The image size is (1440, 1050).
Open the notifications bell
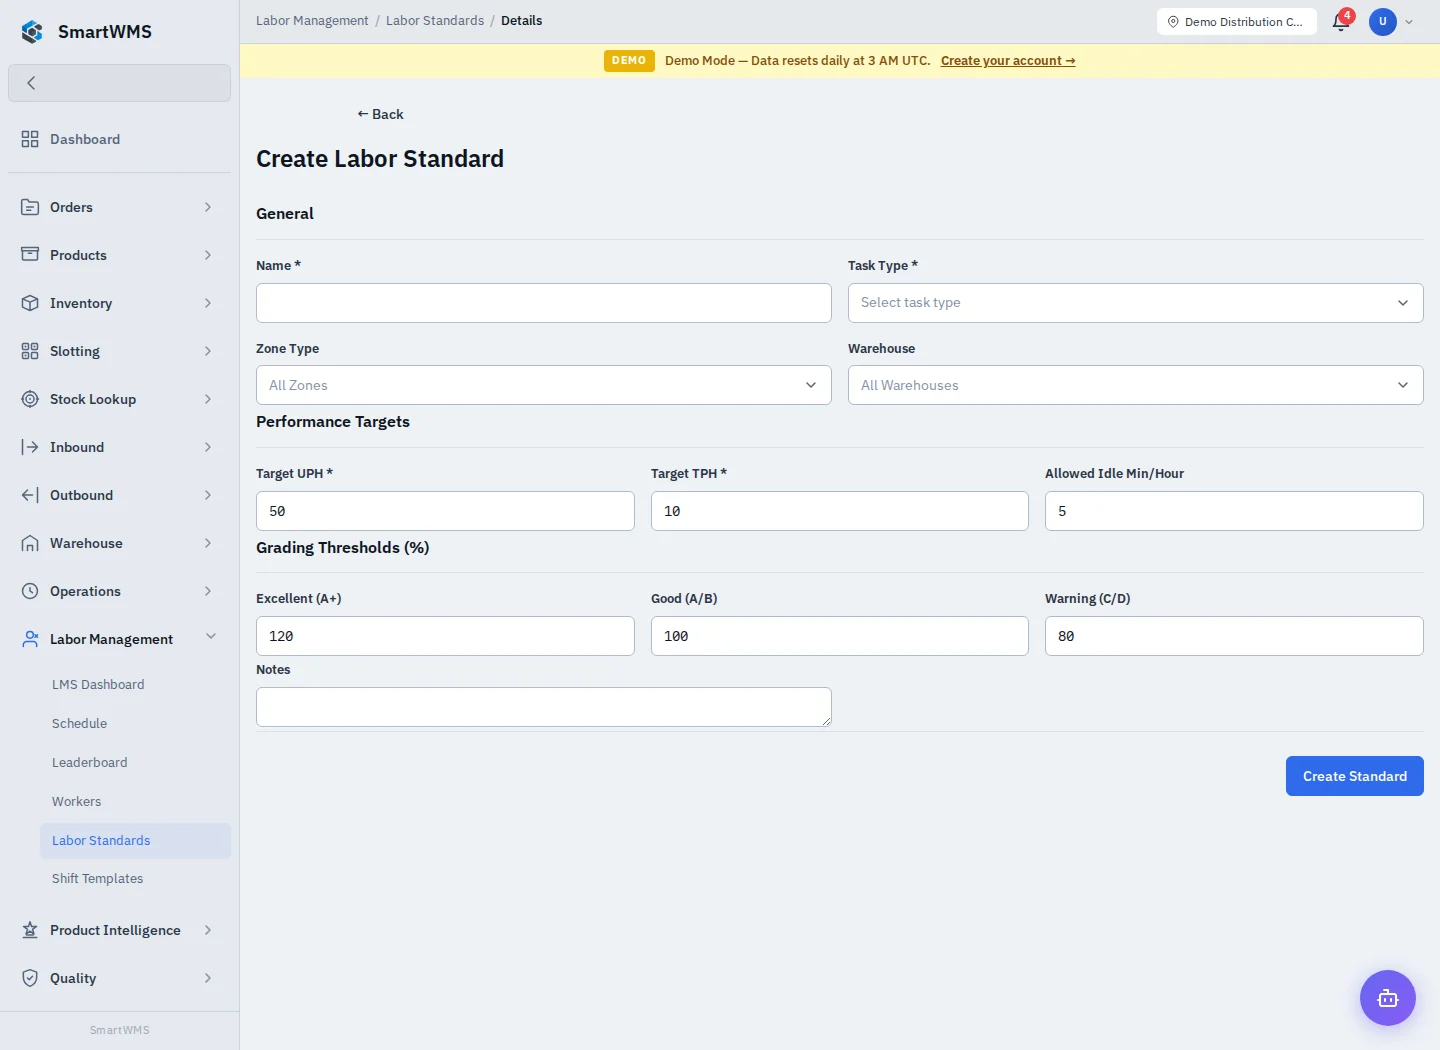(1341, 22)
